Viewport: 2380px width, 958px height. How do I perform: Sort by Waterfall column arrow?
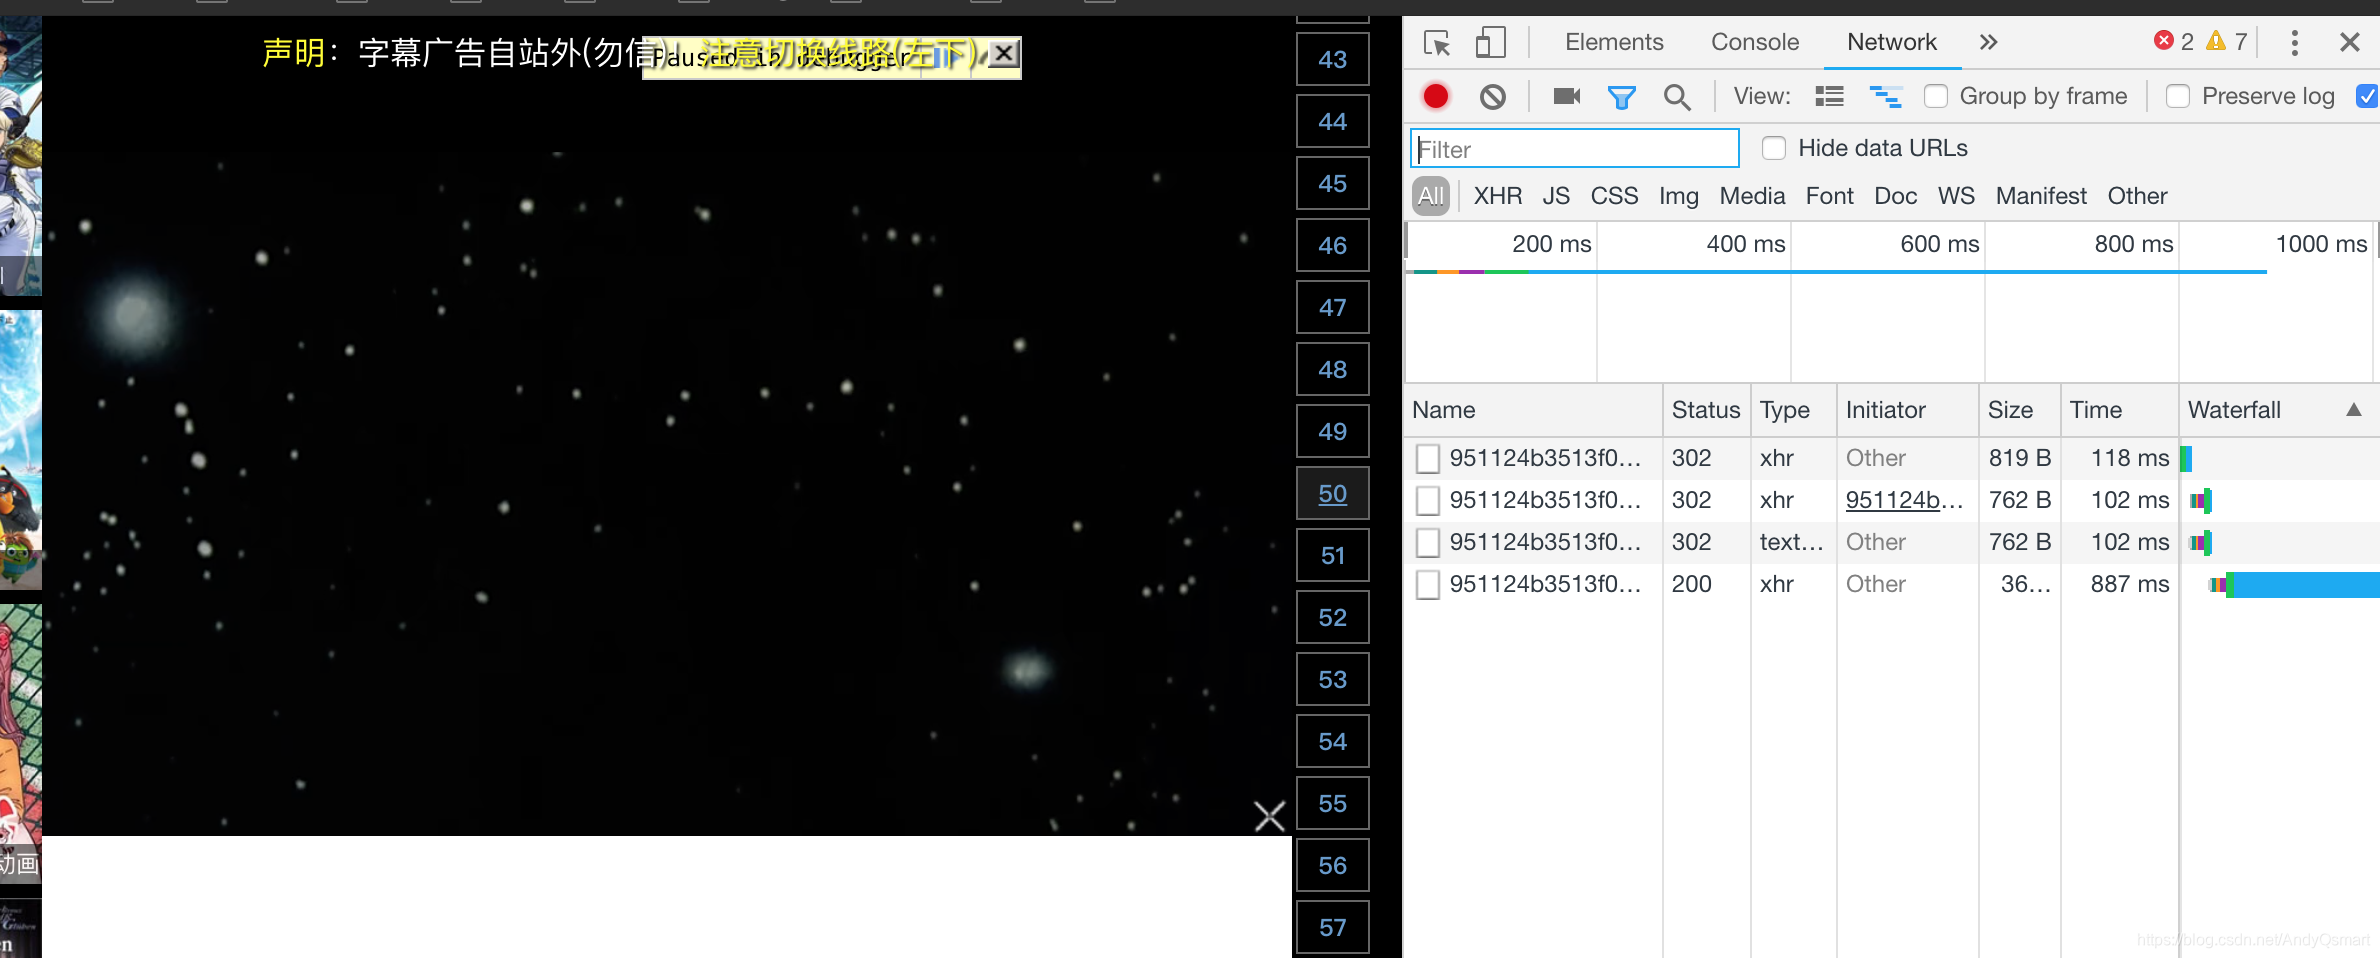[x=2354, y=410]
